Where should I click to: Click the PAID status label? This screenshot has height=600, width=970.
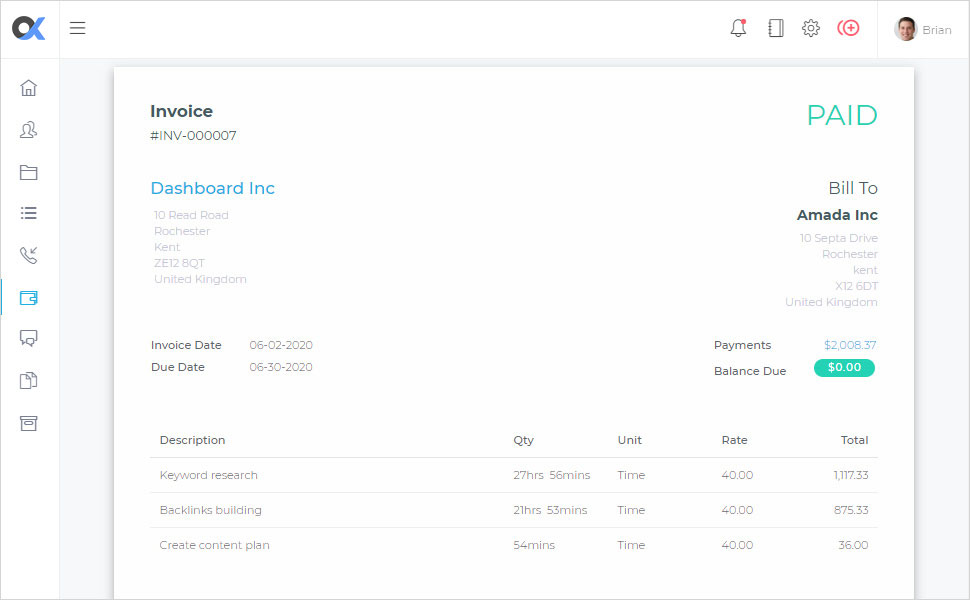pyautogui.click(x=842, y=115)
